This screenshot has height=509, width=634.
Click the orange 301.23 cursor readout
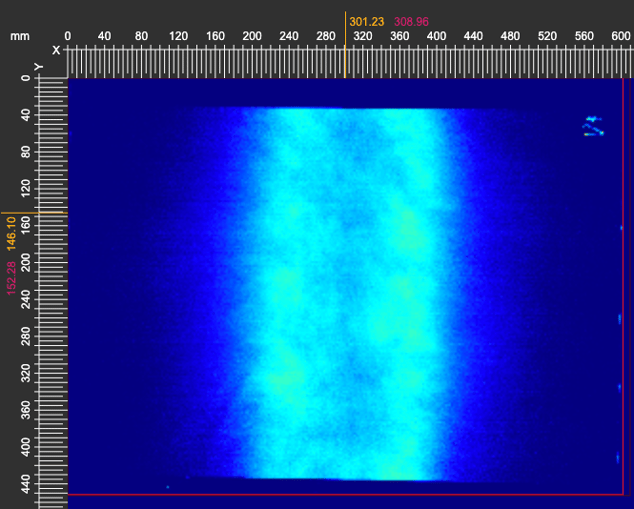click(368, 20)
